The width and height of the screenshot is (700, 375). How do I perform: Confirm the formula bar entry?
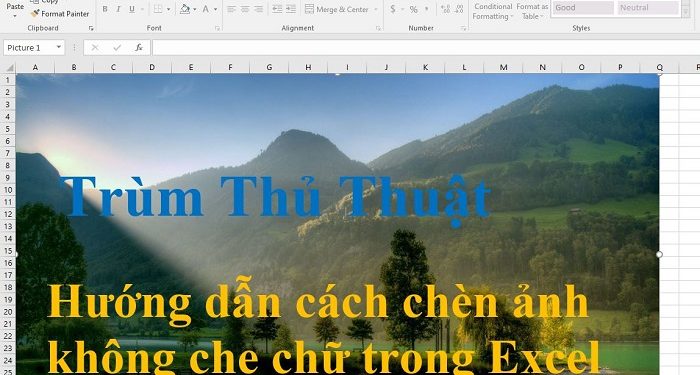[x=117, y=47]
